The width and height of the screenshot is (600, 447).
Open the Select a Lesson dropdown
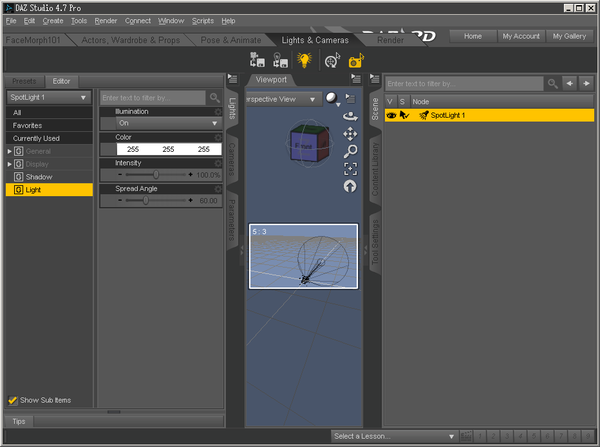394,436
